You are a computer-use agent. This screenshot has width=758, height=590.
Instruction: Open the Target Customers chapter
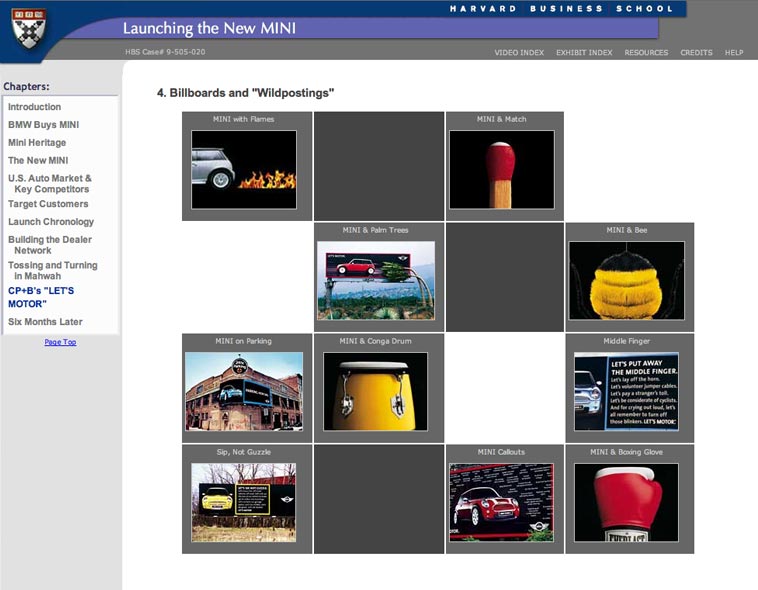click(48, 204)
